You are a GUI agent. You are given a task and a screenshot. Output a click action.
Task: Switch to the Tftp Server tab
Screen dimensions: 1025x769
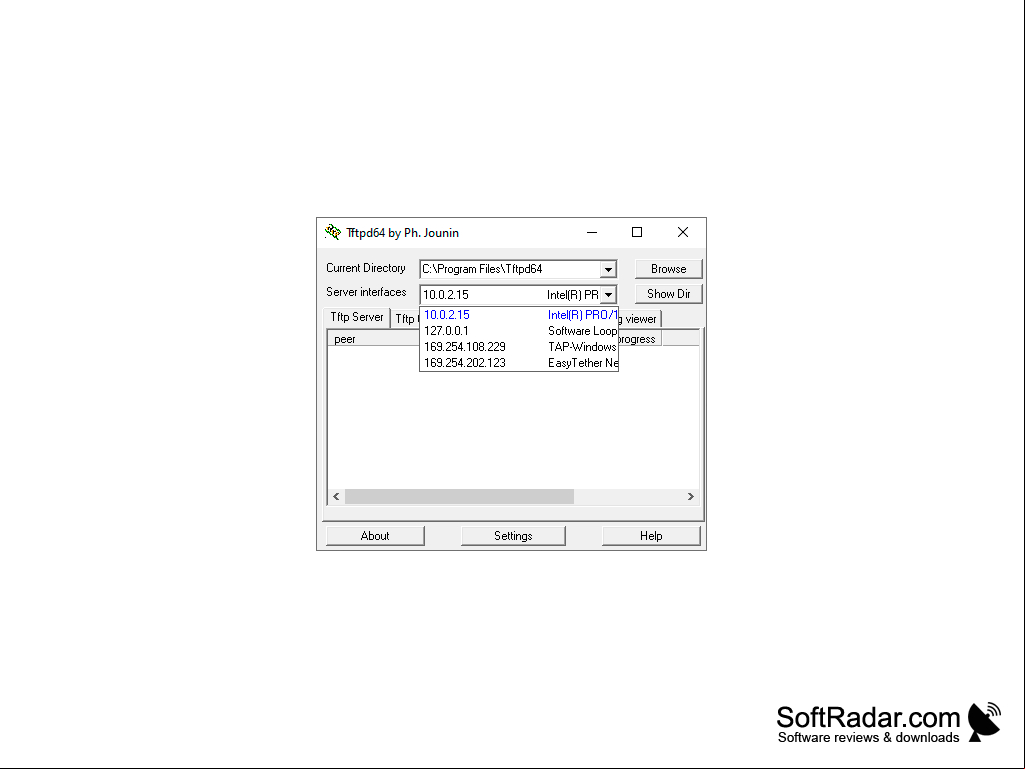[357, 317]
